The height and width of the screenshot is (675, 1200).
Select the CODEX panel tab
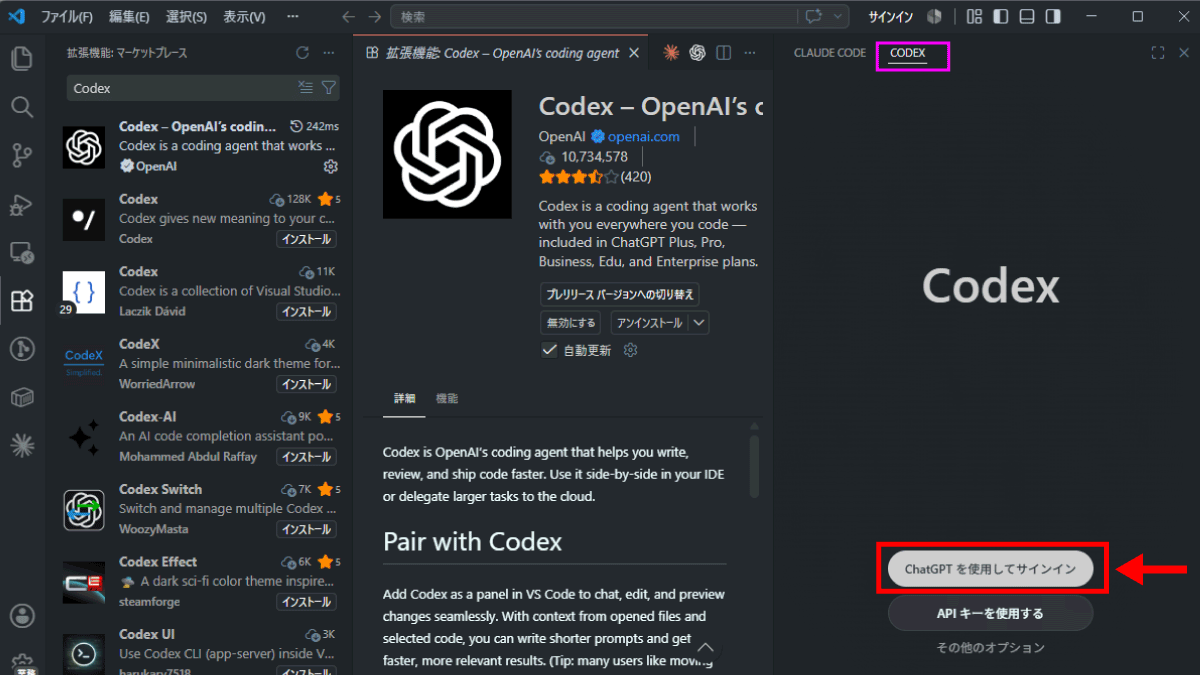[x=908, y=53]
